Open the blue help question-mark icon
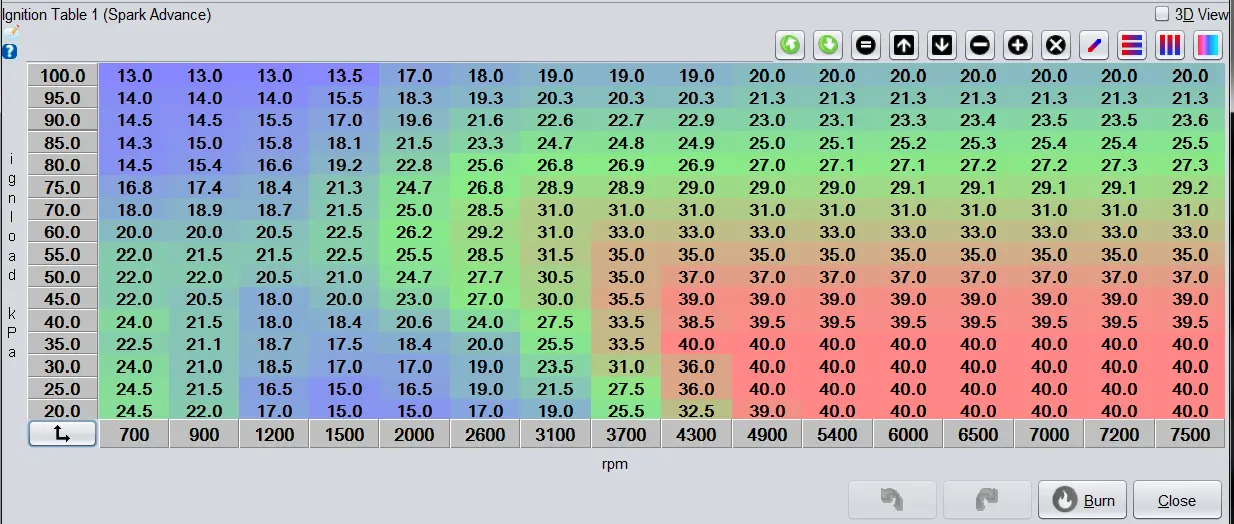1234x524 pixels. coord(10,51)
